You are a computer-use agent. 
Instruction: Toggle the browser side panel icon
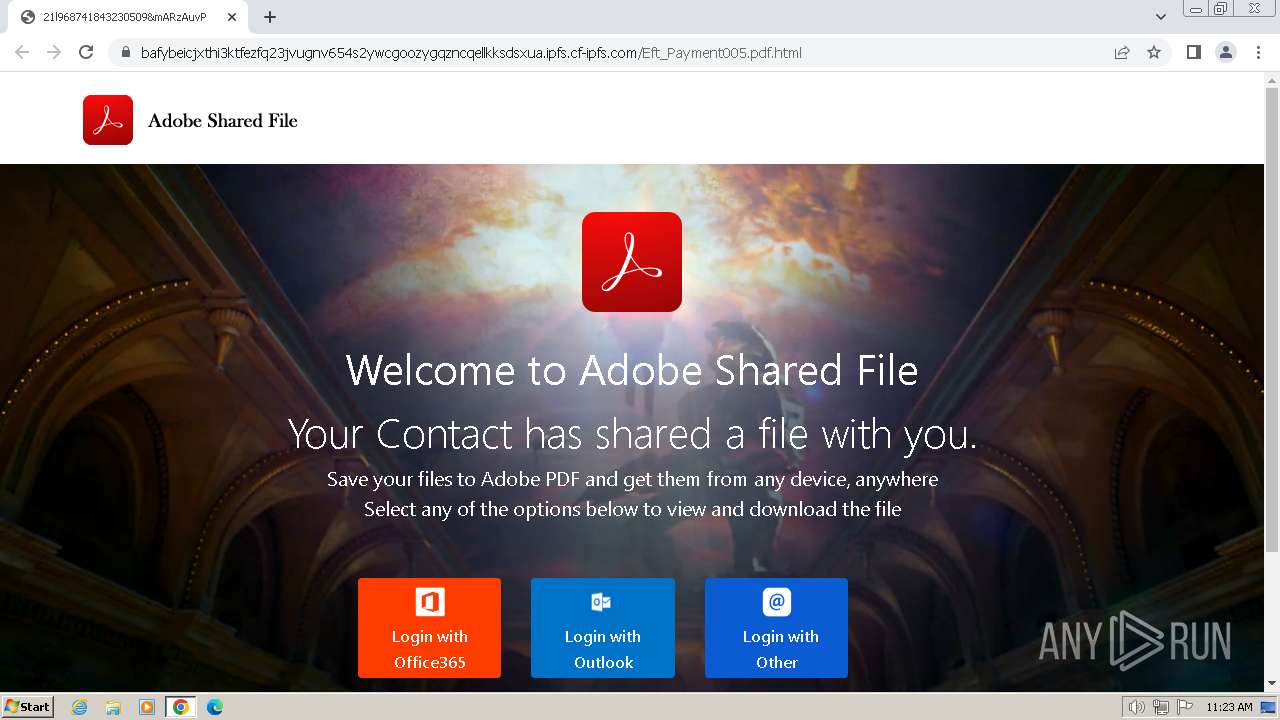pyautogui.click(x=1194, y=52)
